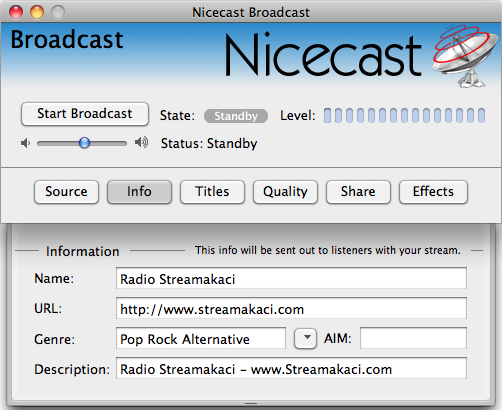Click the drawer resize handle at bottom
502x410 pixels.
251,404
